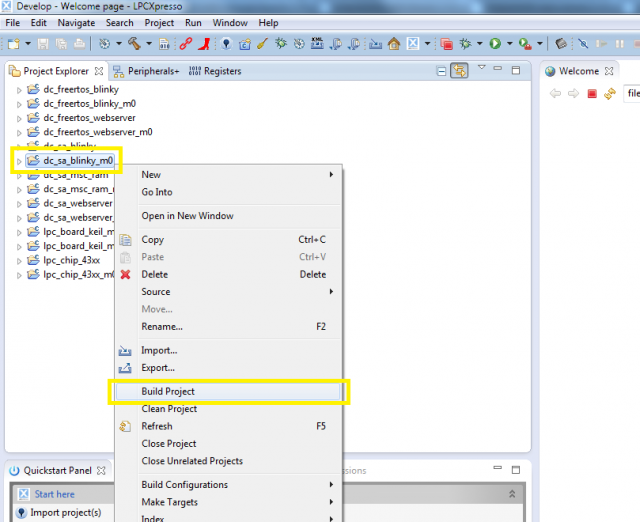Click the Refresh icon in Welcome browser
Viewport: 640px width, 522px height.
pos(610,93)
